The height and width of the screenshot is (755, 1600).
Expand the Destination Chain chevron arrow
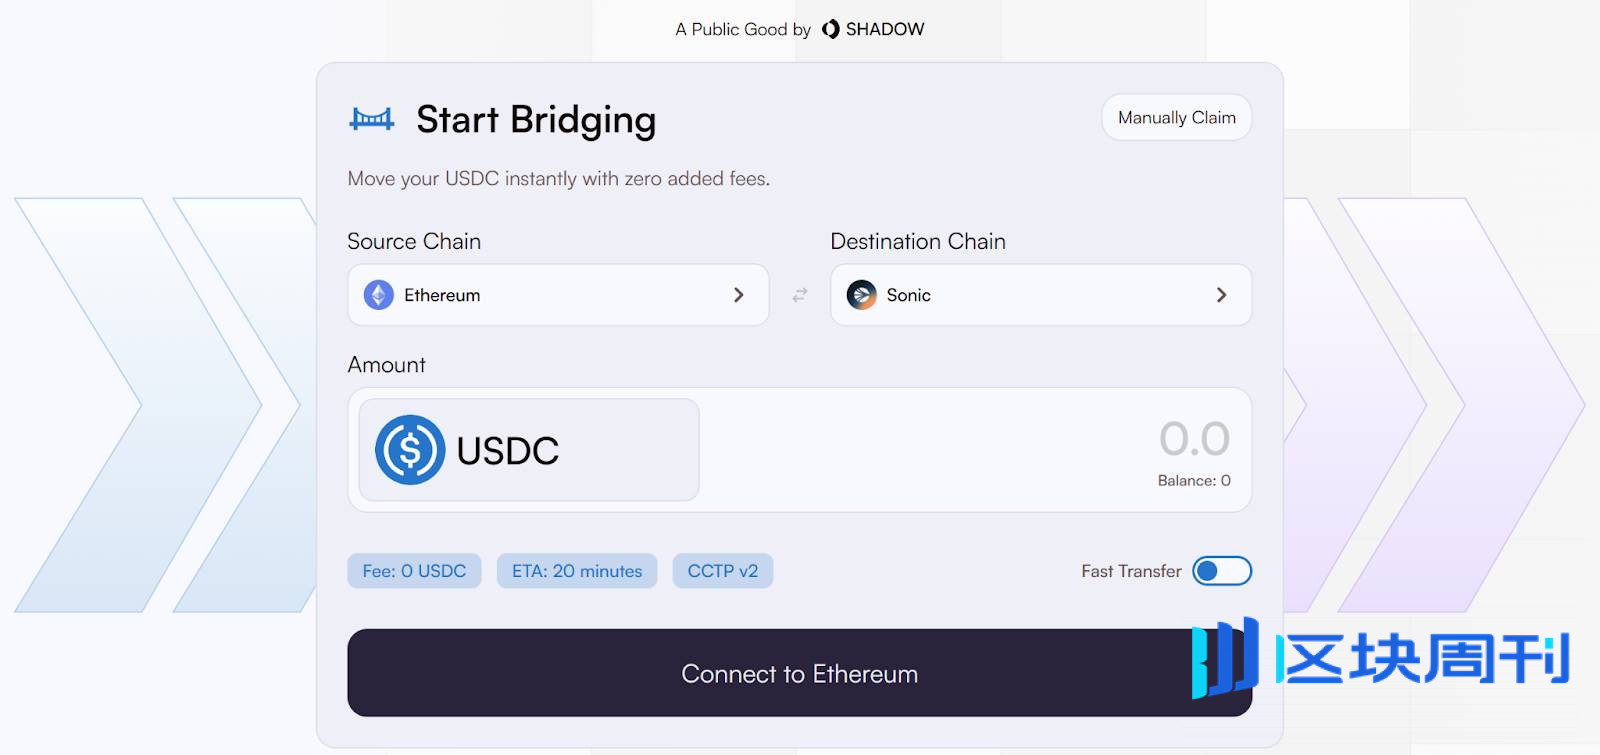point(1221,295)
